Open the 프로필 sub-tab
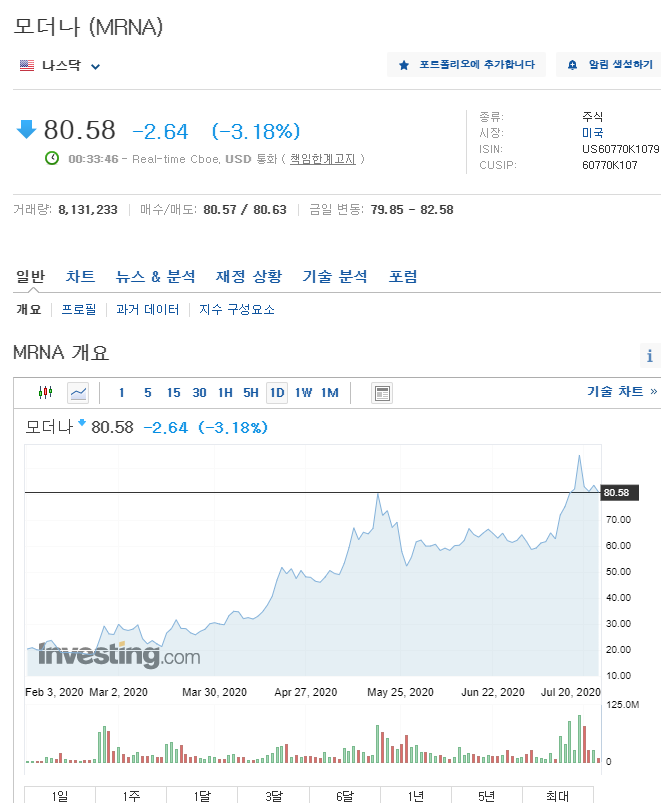The image size is (661, 803). 79,309
